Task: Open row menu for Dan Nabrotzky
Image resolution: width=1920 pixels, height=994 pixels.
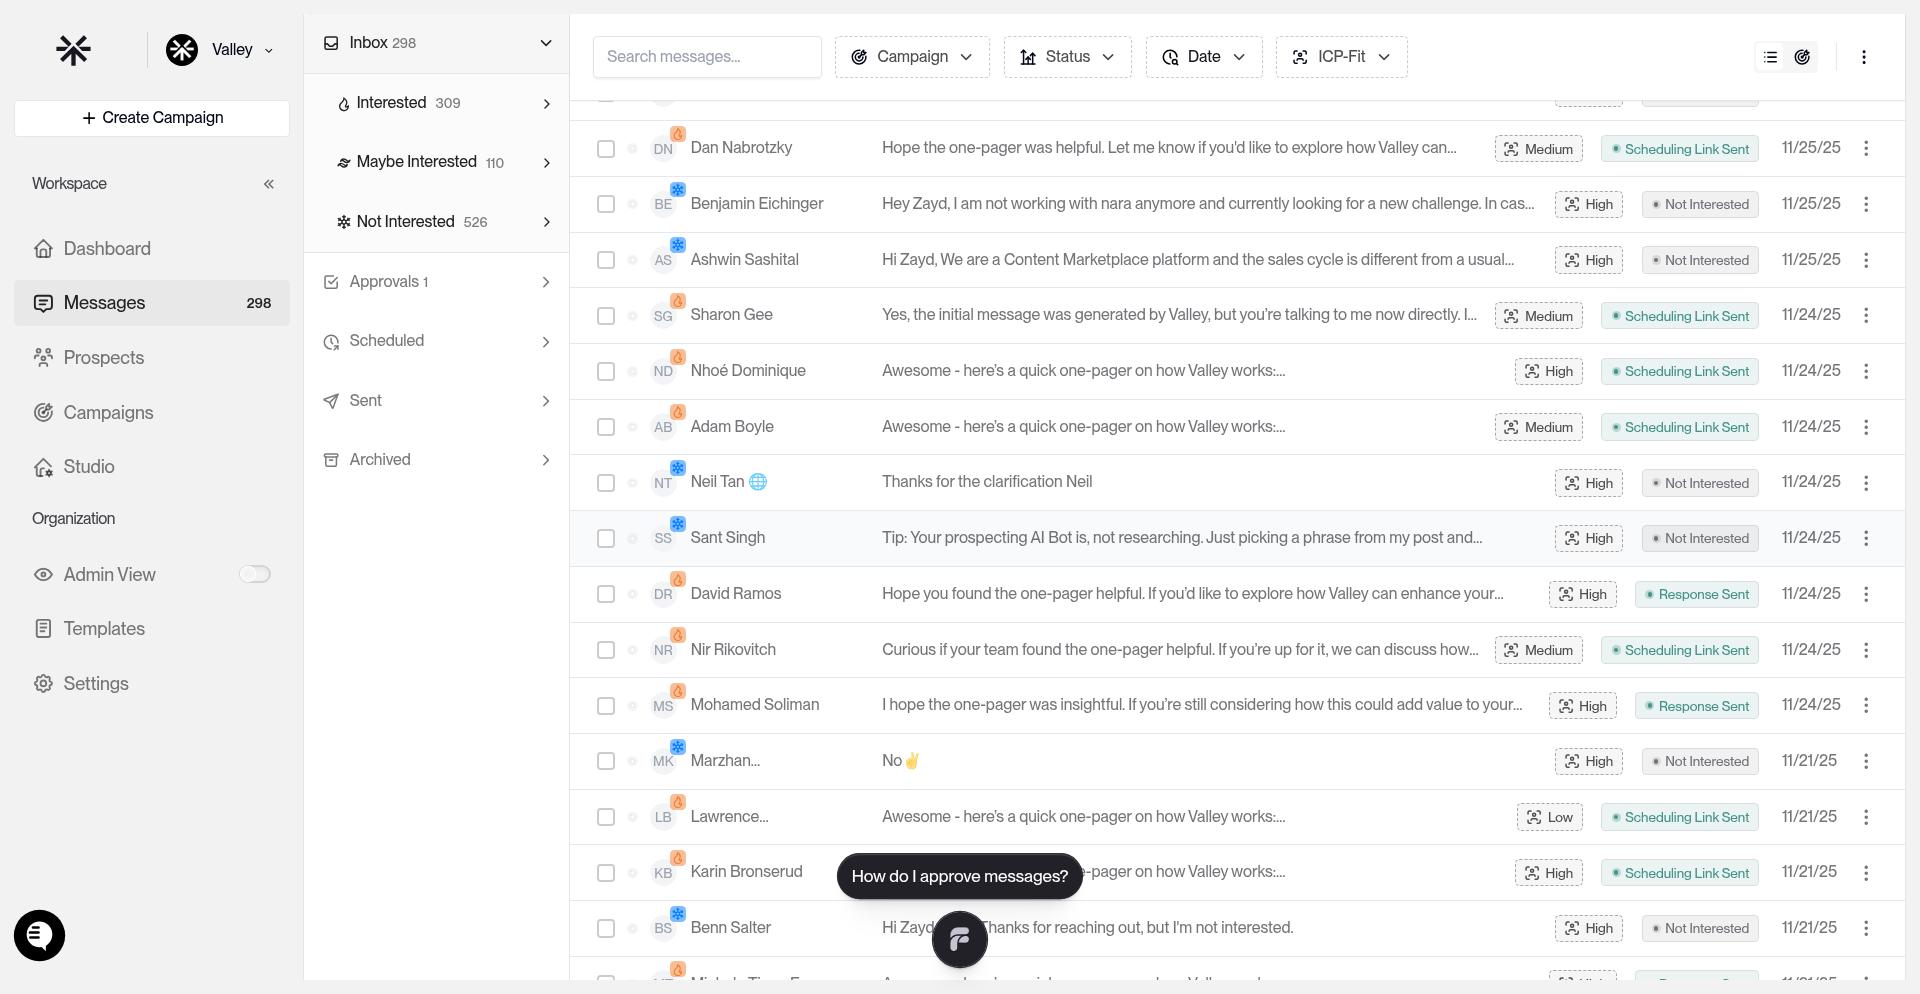Action: (x=1866, y=148)
